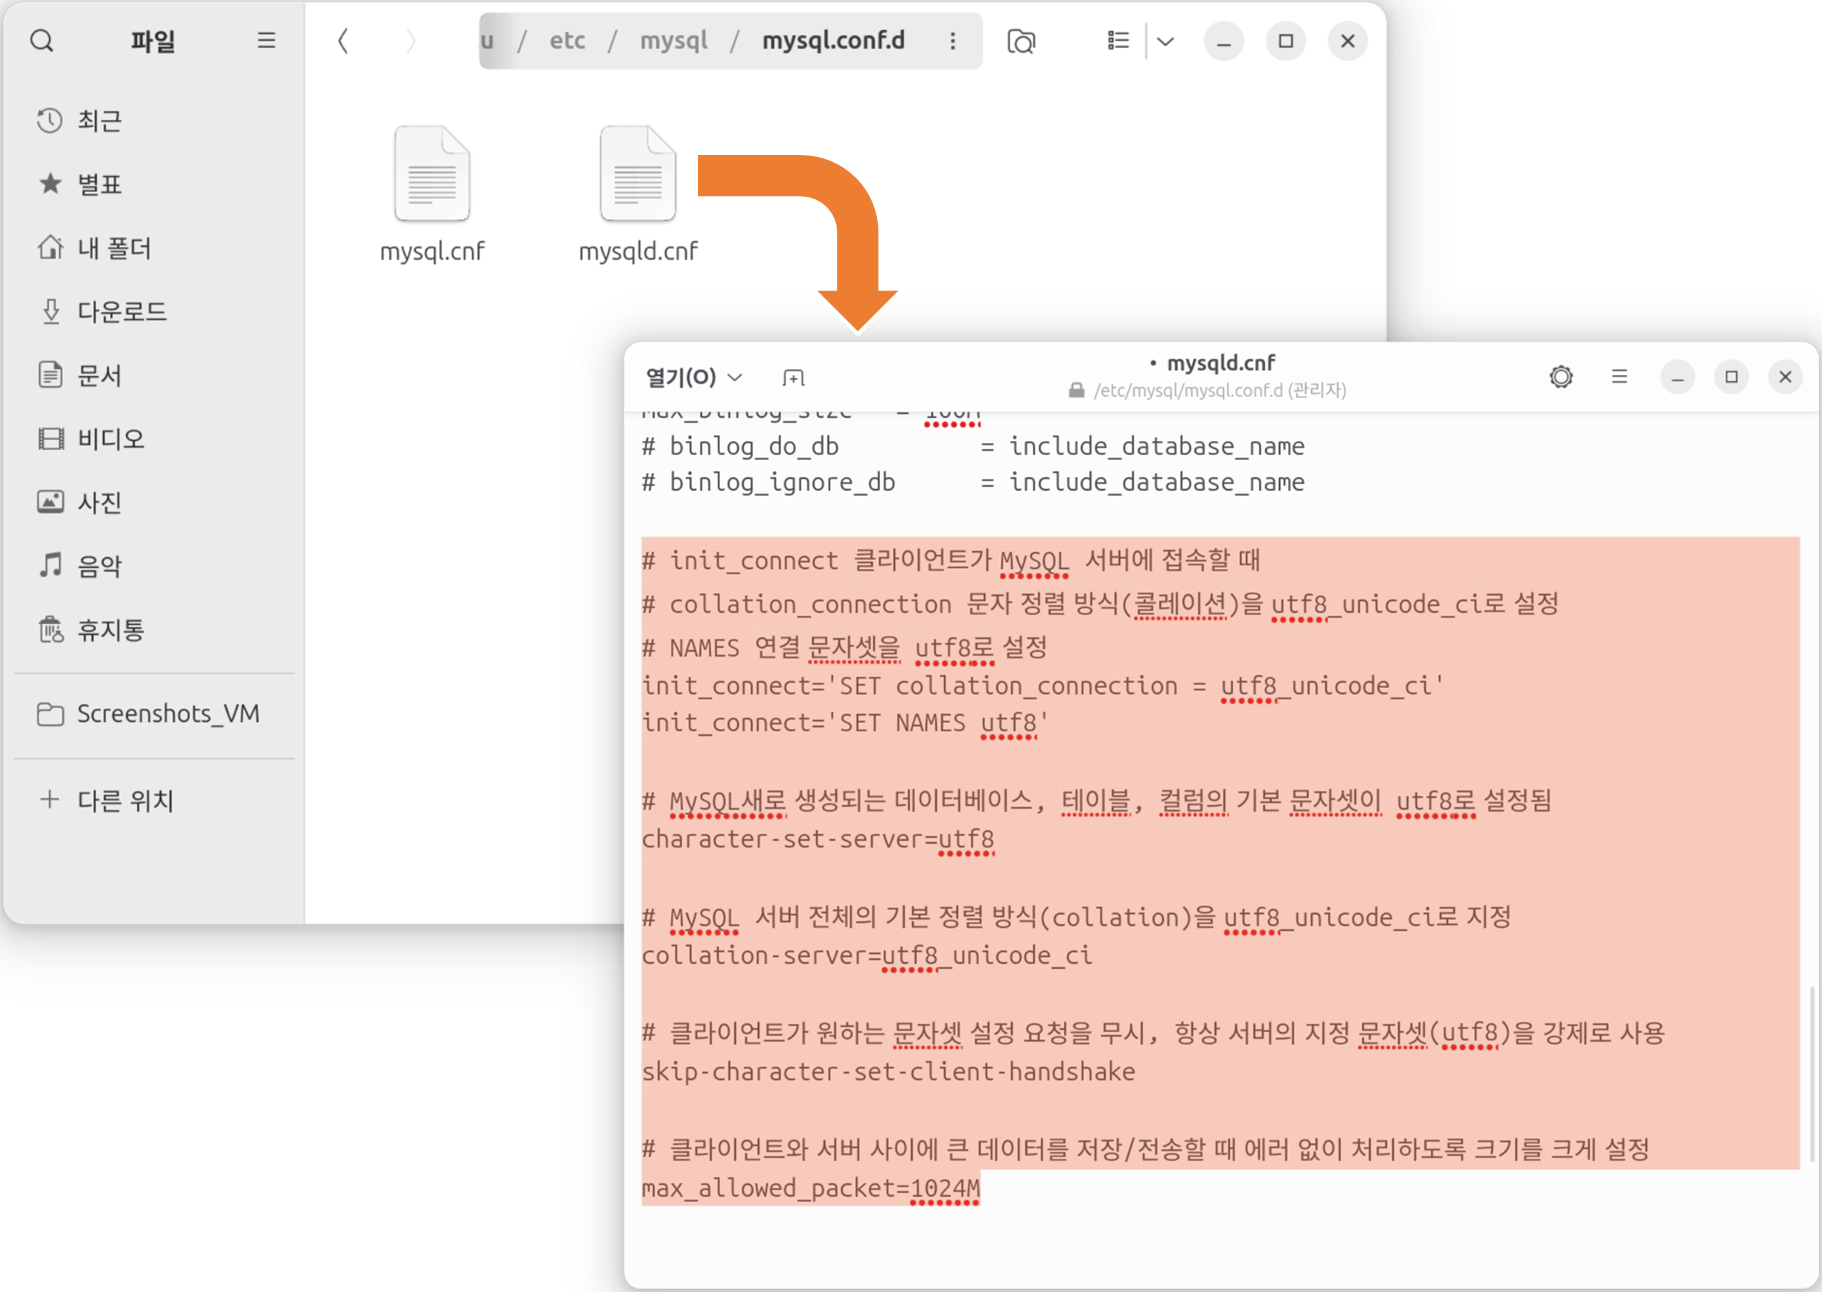Maximize the mysqld.cnf editor window
This screenshot has height=1292, width=1822.
(1731, 377)
